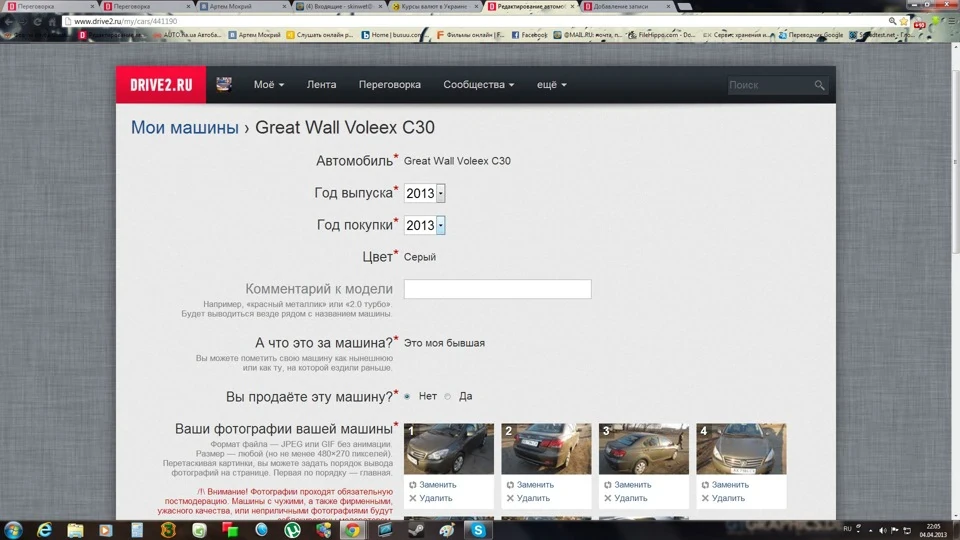Open the Windows Start button

click(13, 530)
